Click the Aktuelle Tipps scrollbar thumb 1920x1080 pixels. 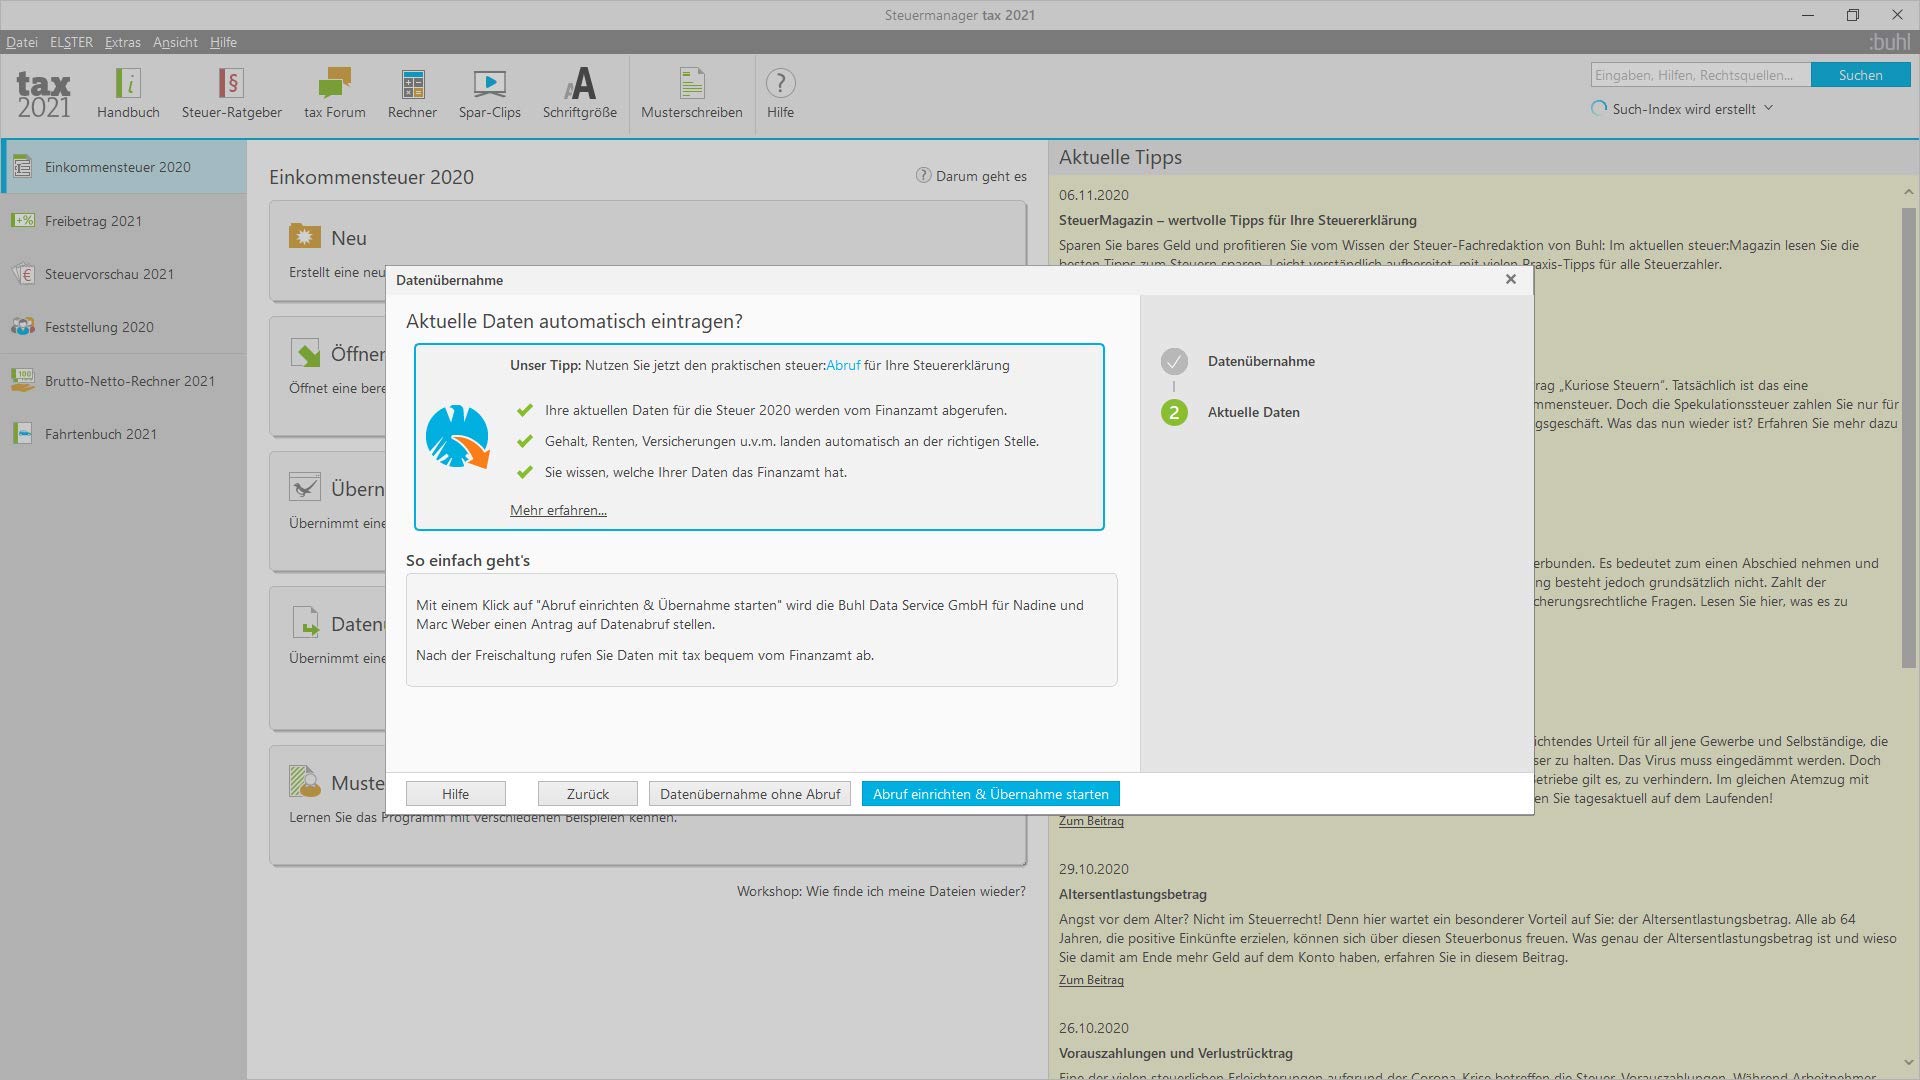(x=1908, y=437)
